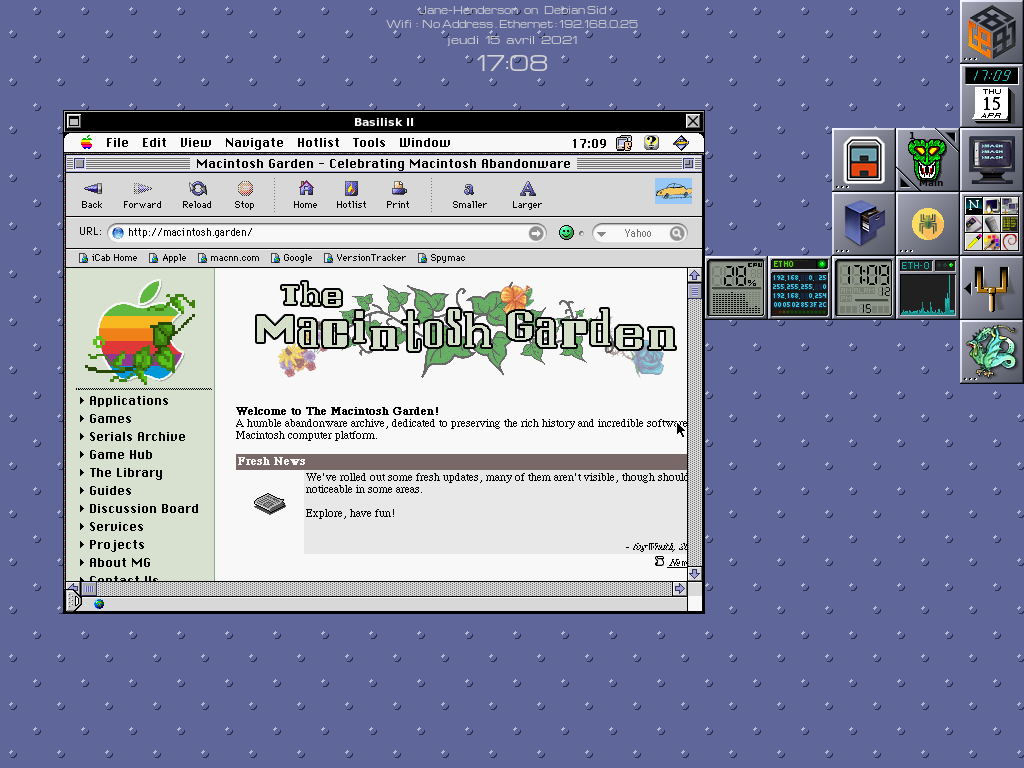Expand the Discussion Board sidebar triangle
The width and height of the screenshot is (1024, 768).
82,508
